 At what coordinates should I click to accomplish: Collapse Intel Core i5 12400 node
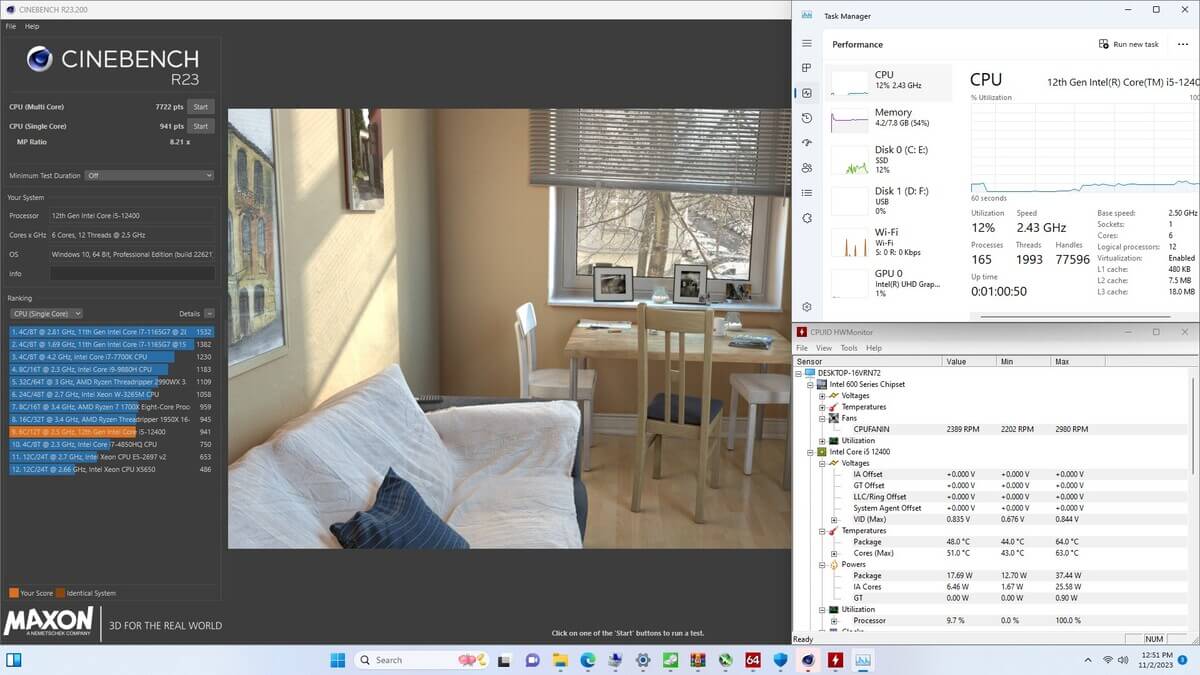[x=810, y=452]
